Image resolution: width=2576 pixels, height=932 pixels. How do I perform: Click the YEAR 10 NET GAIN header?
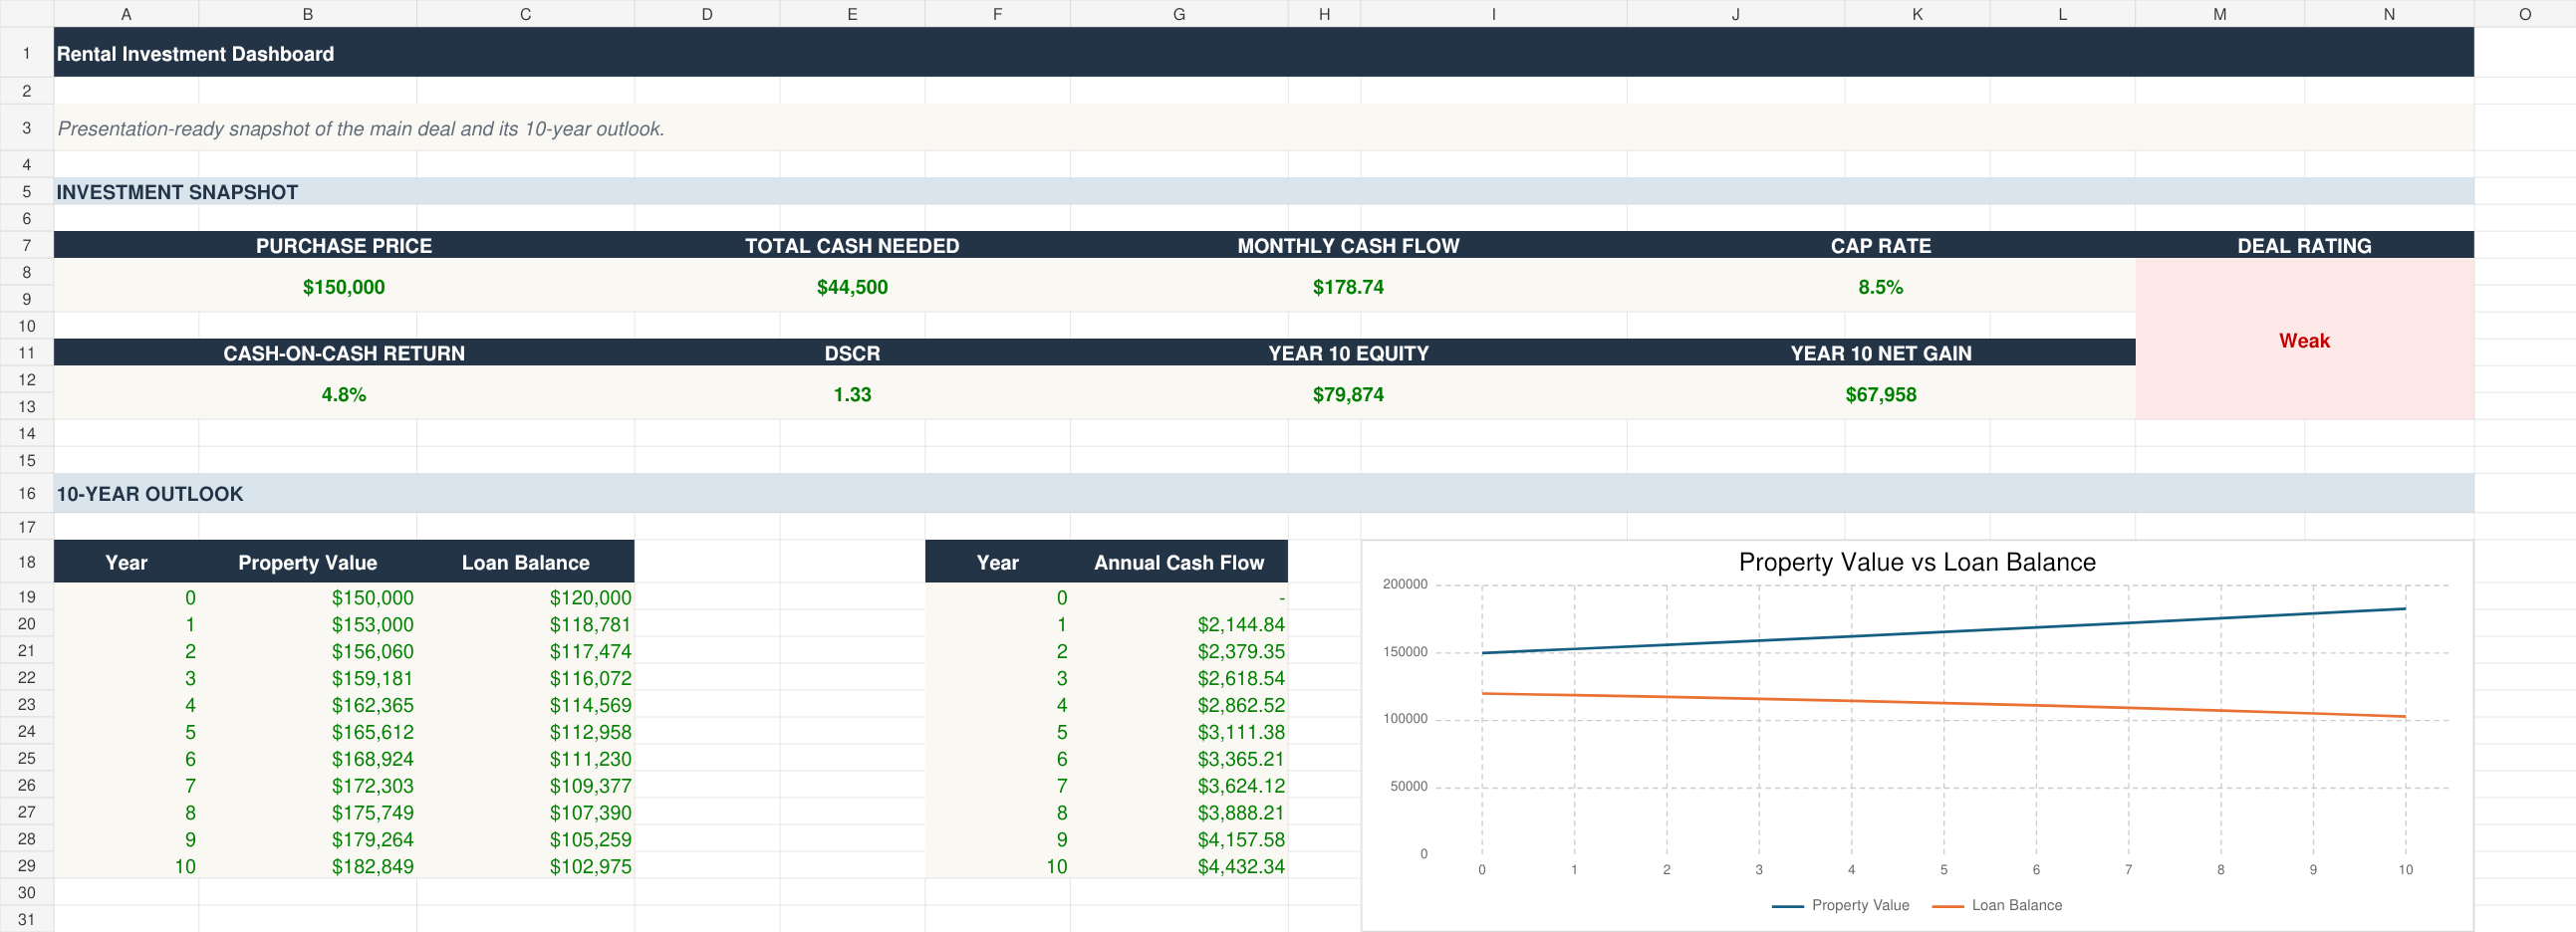point(1881,353)
